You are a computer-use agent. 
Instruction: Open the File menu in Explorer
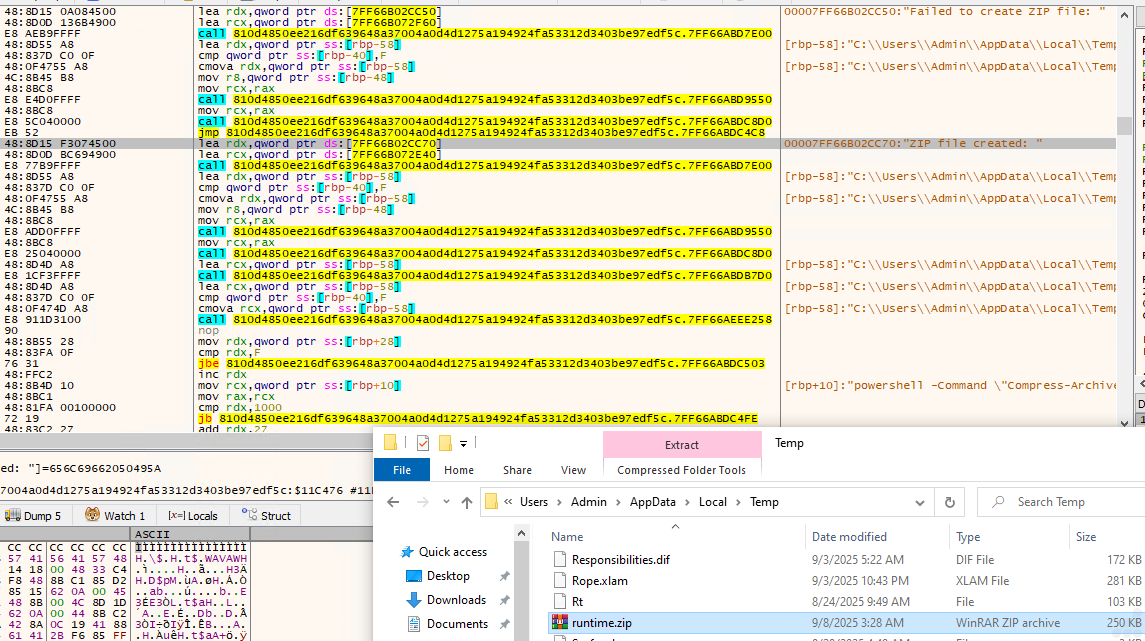402,470
